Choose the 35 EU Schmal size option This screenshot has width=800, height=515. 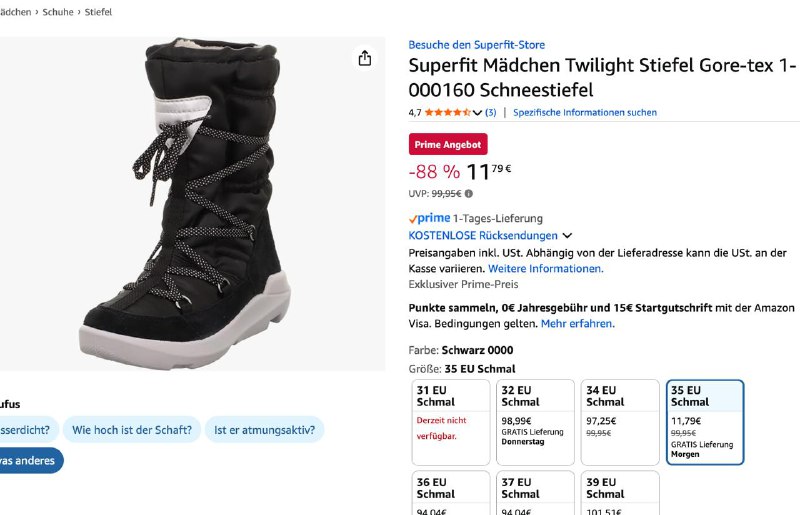point(705,422)
